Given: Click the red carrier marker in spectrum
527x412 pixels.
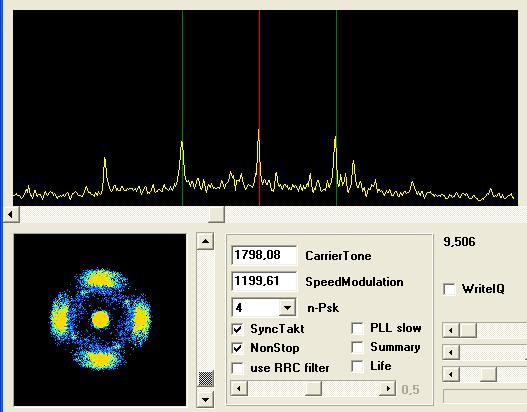Looking at the screenshot, I should (259, 108).
